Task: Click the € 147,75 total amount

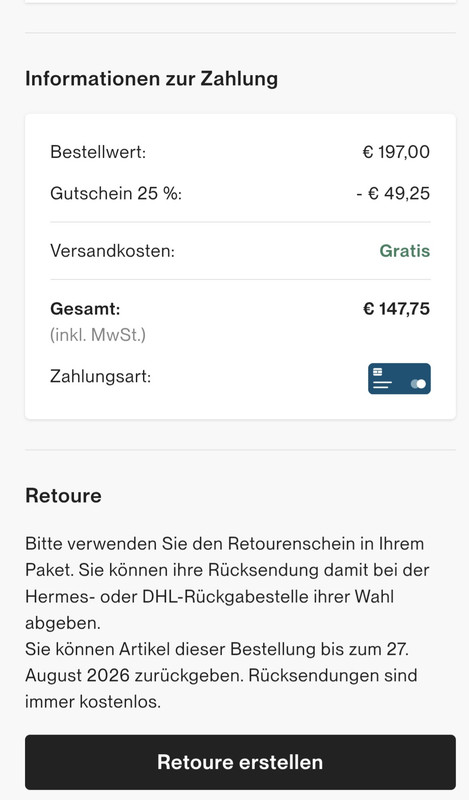Action: pos(397,309)
